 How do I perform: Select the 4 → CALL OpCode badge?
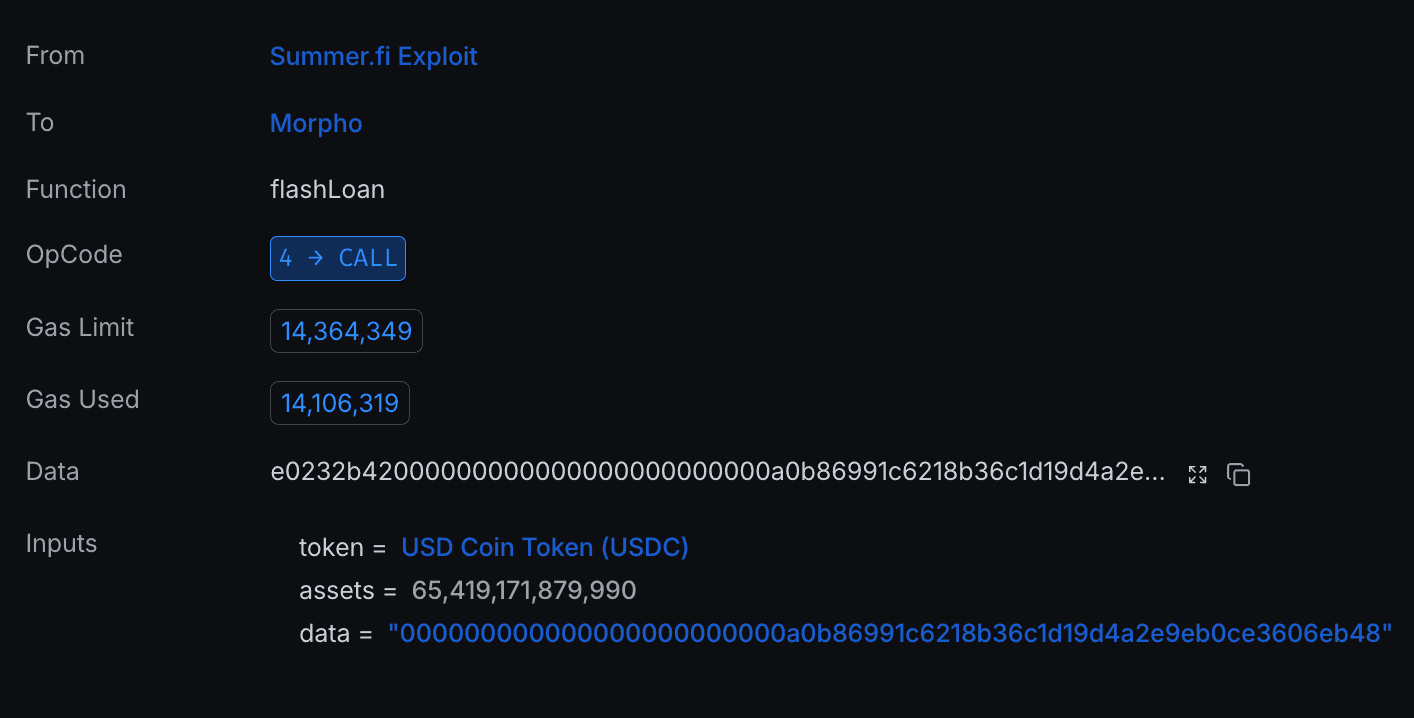point(338,258)
